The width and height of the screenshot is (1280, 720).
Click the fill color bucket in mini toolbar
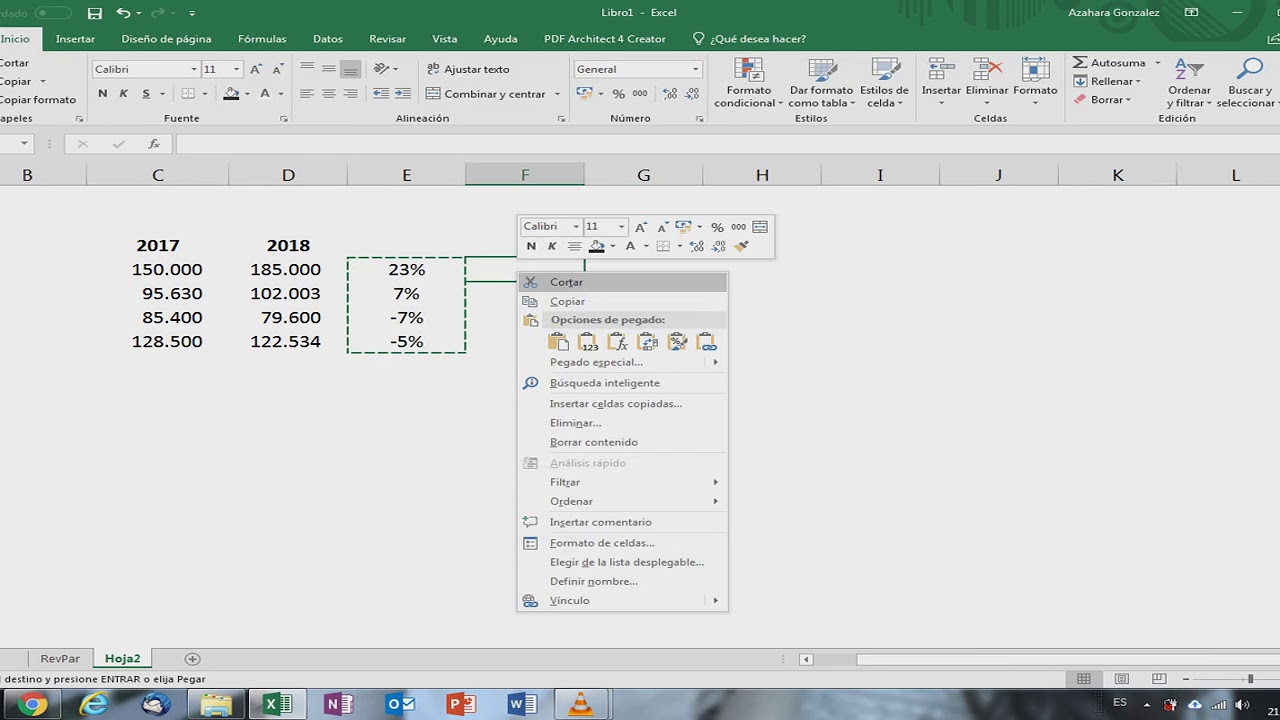point(597,246)
